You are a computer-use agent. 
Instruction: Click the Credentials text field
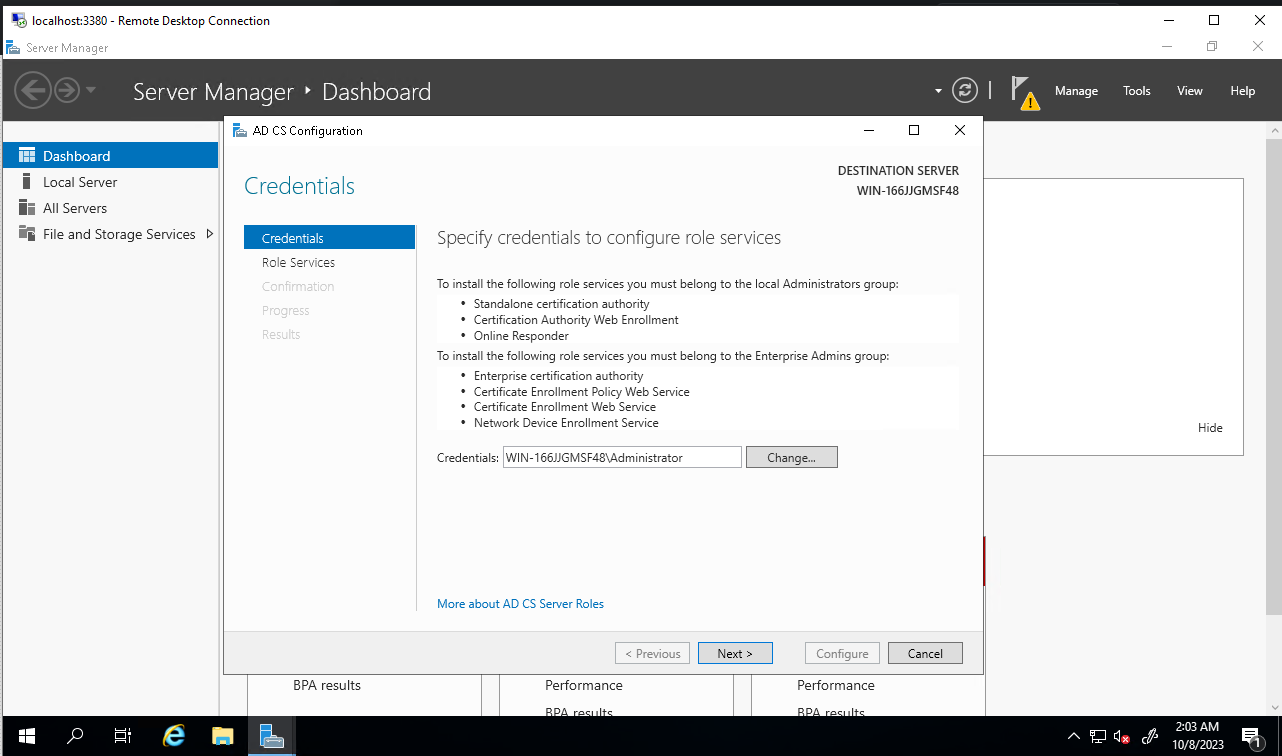click(622, 457)
